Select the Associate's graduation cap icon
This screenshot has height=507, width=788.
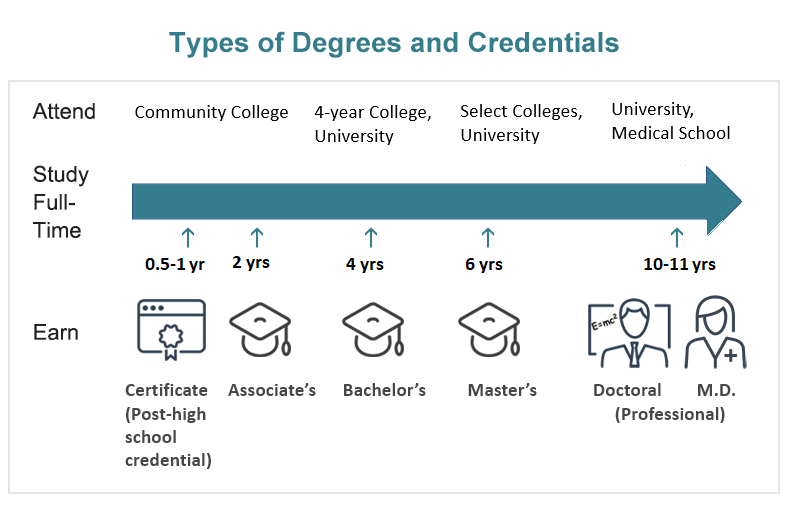point(260,330)
